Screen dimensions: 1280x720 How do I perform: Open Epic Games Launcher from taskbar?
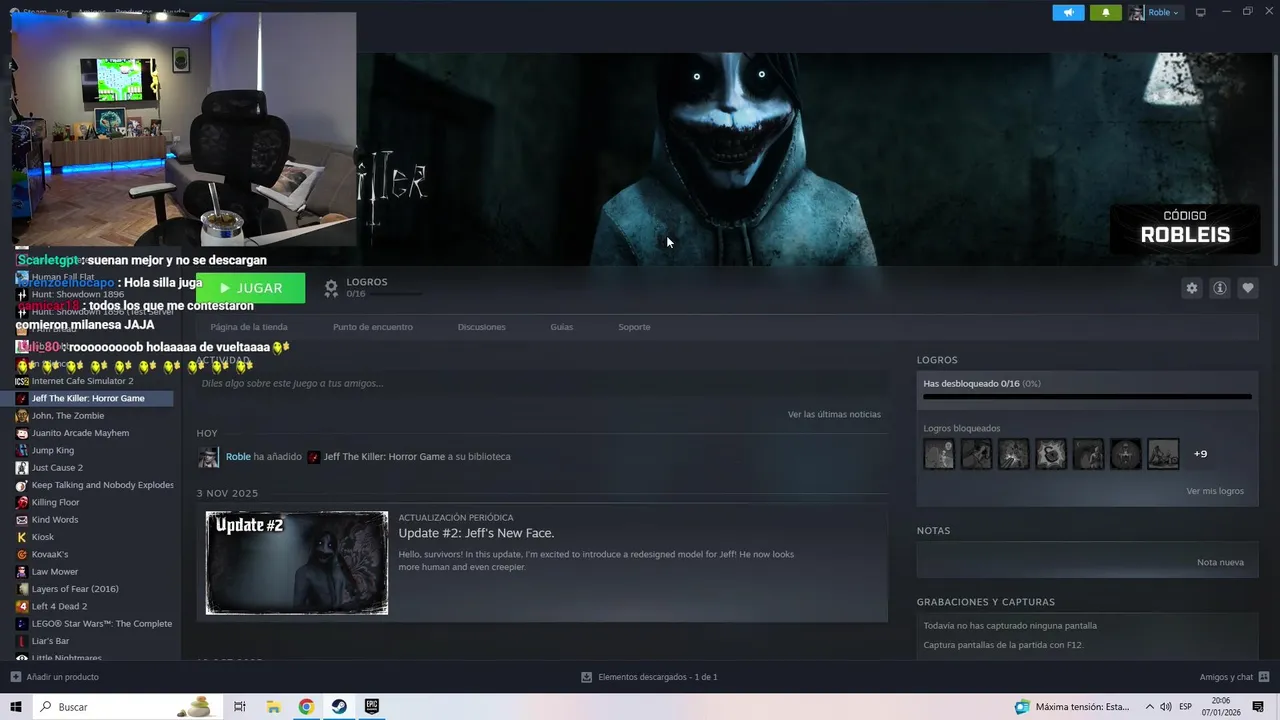(372, 707)
